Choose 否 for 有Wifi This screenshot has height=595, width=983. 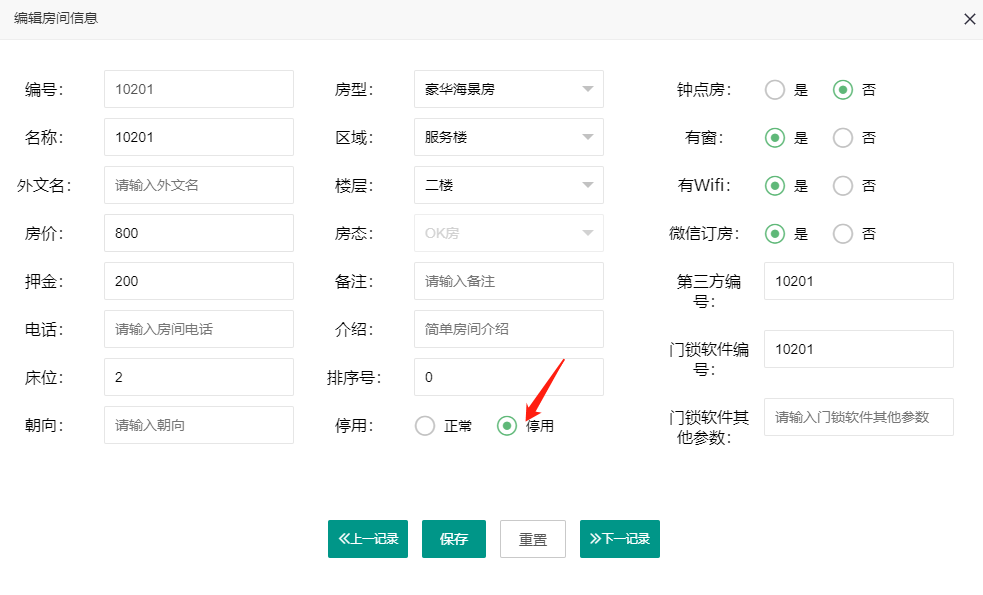843,186
